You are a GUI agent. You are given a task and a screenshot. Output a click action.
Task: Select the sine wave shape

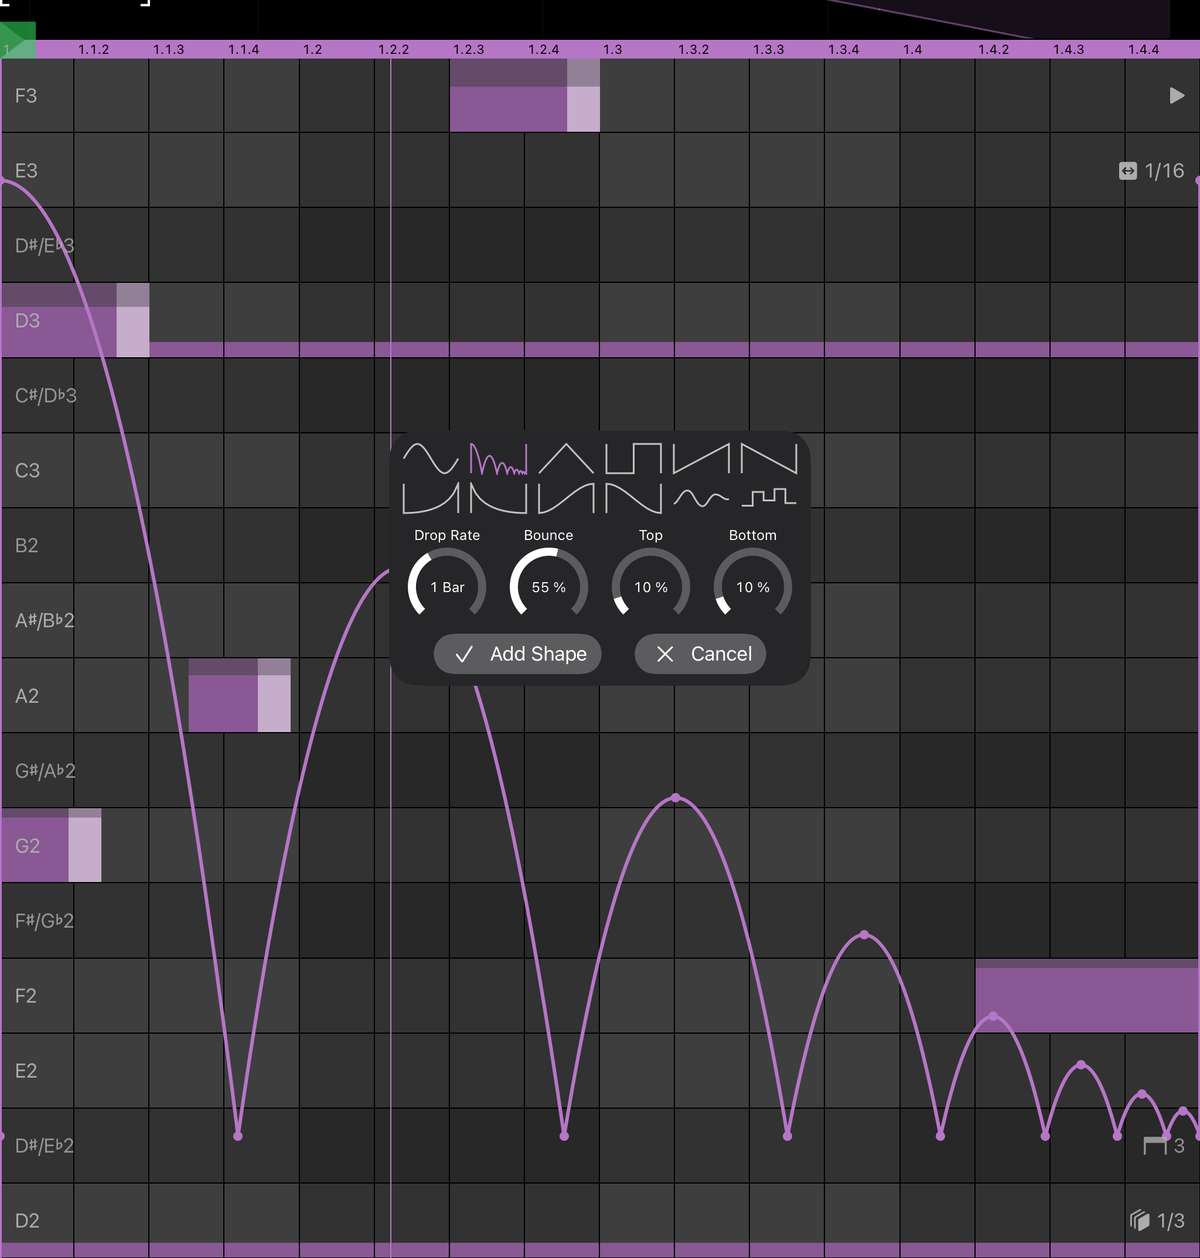tap(430, 459)
